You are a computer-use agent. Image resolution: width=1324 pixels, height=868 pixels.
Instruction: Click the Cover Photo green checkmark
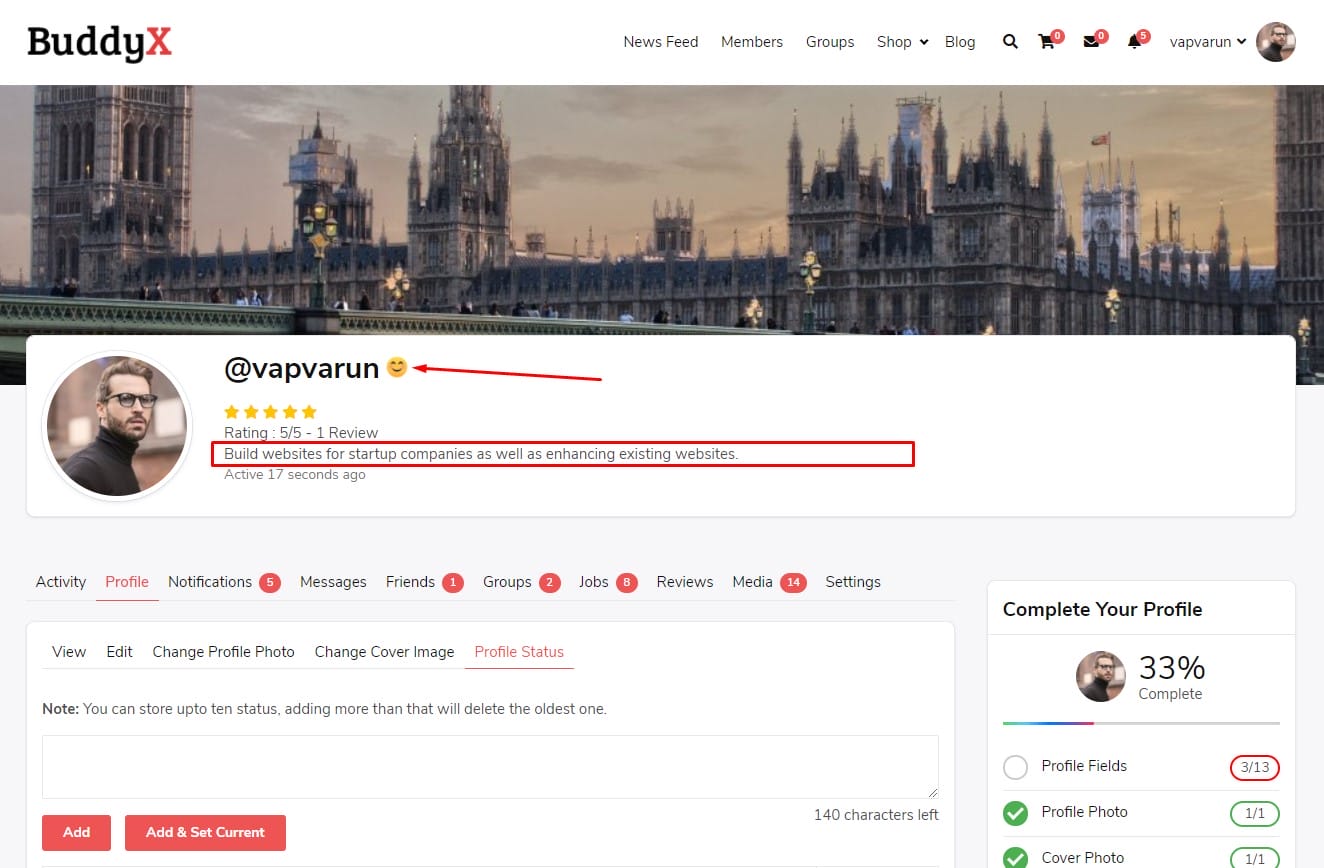click(x=1015, y=857)
